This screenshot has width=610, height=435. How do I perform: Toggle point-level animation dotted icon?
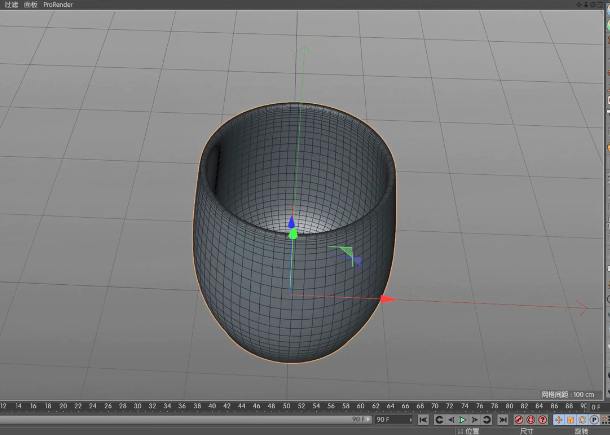pos(605,420)
